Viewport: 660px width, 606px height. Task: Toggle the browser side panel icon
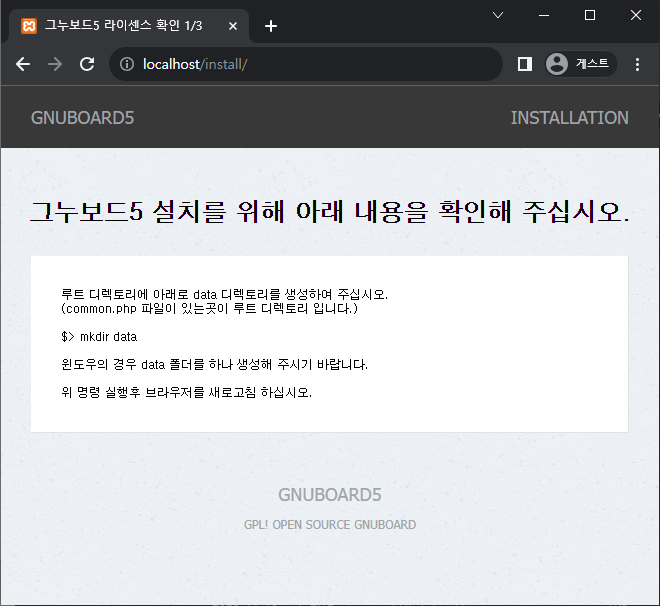[524, 64]
